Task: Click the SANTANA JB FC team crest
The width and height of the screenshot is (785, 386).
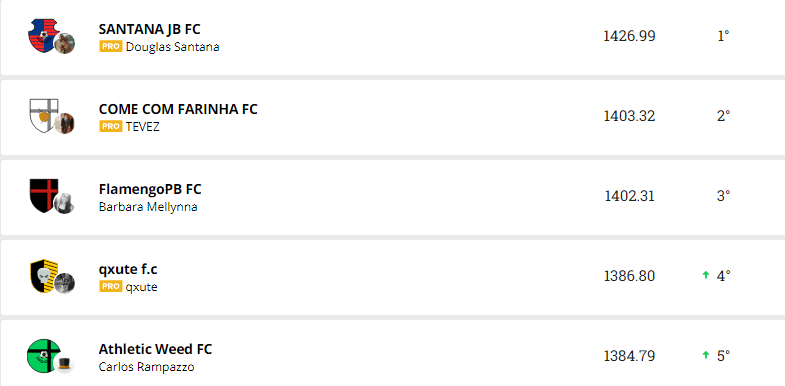Action: point(43,36)
